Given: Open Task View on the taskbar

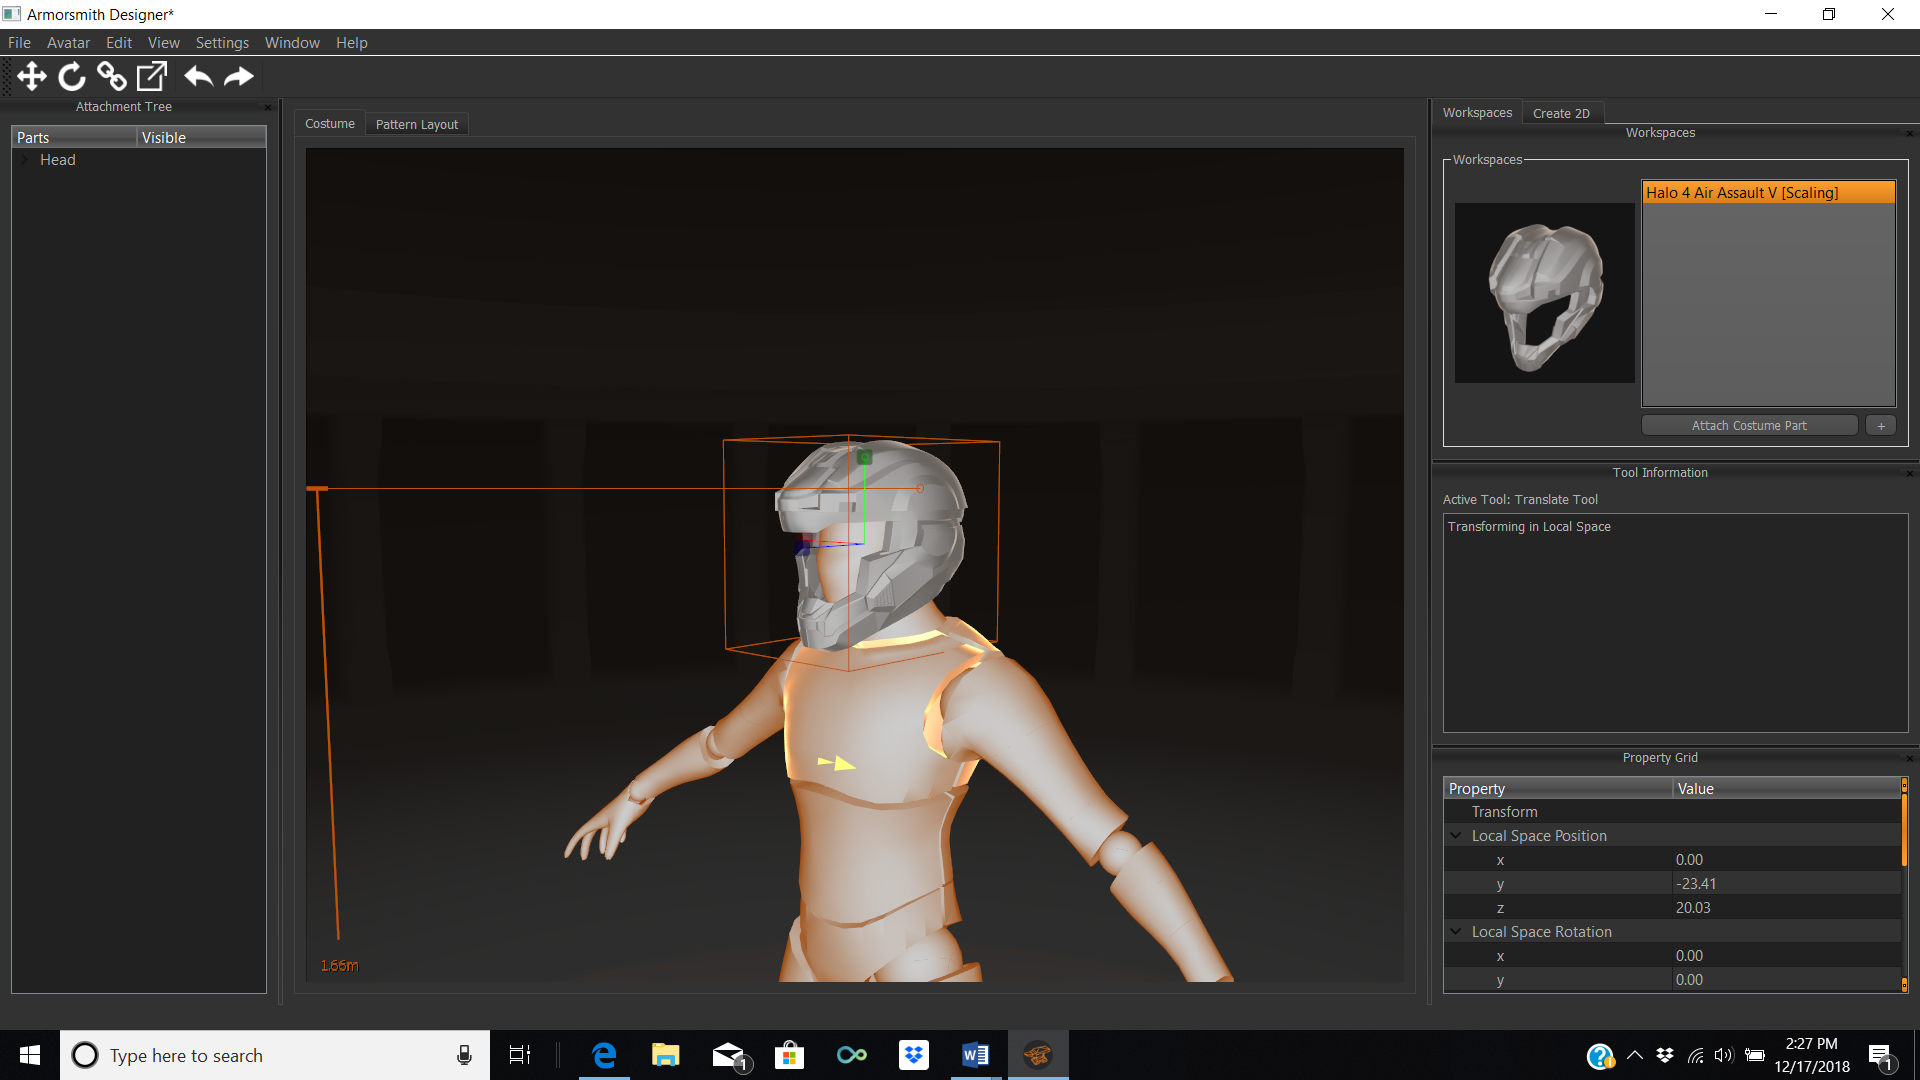Looking at the screenshot, I should coord(520,1055).
